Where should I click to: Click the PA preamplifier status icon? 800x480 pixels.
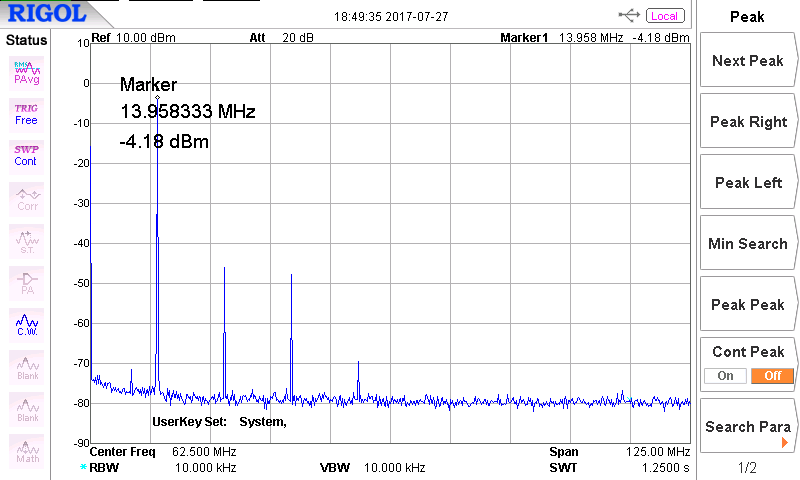[27, 283]
